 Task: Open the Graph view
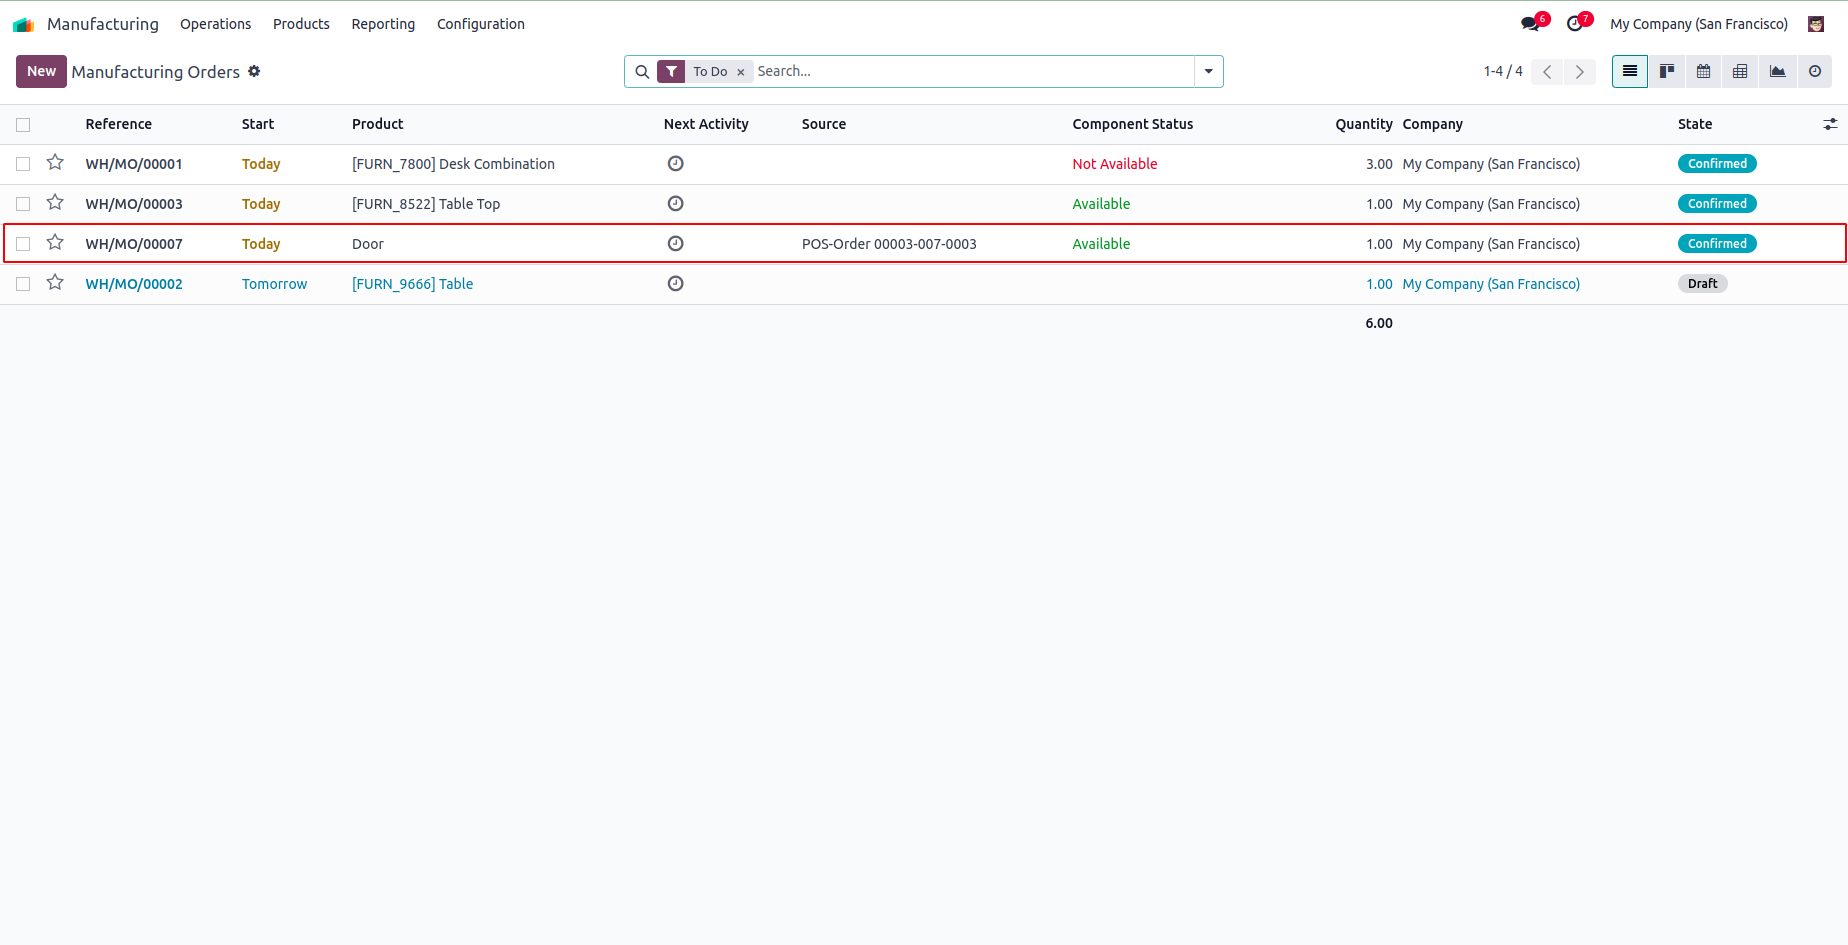pos(1777,71)
